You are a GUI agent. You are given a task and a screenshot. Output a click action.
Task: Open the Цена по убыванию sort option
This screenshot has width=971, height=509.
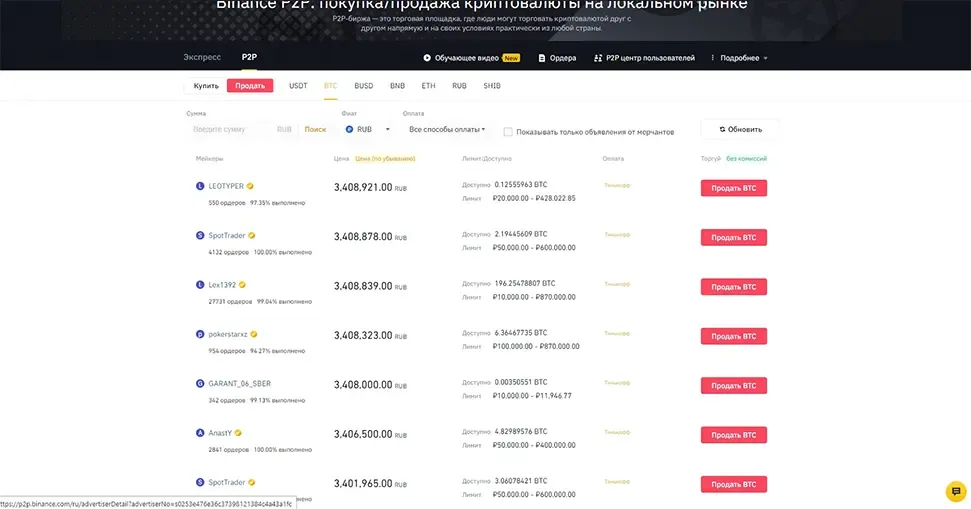point(385,159)
